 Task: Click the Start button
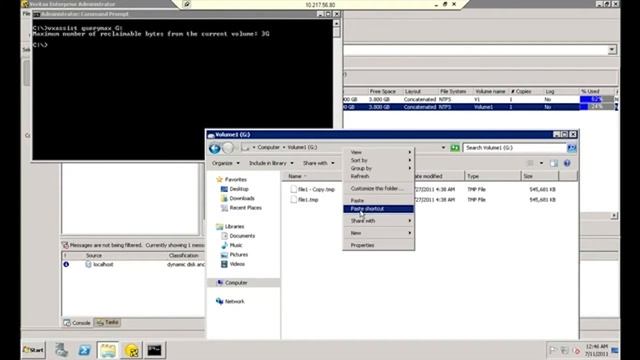(33, 350)
